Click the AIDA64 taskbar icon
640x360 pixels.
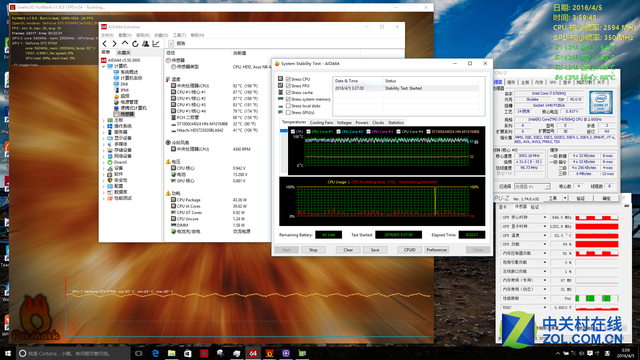(253, 353)
